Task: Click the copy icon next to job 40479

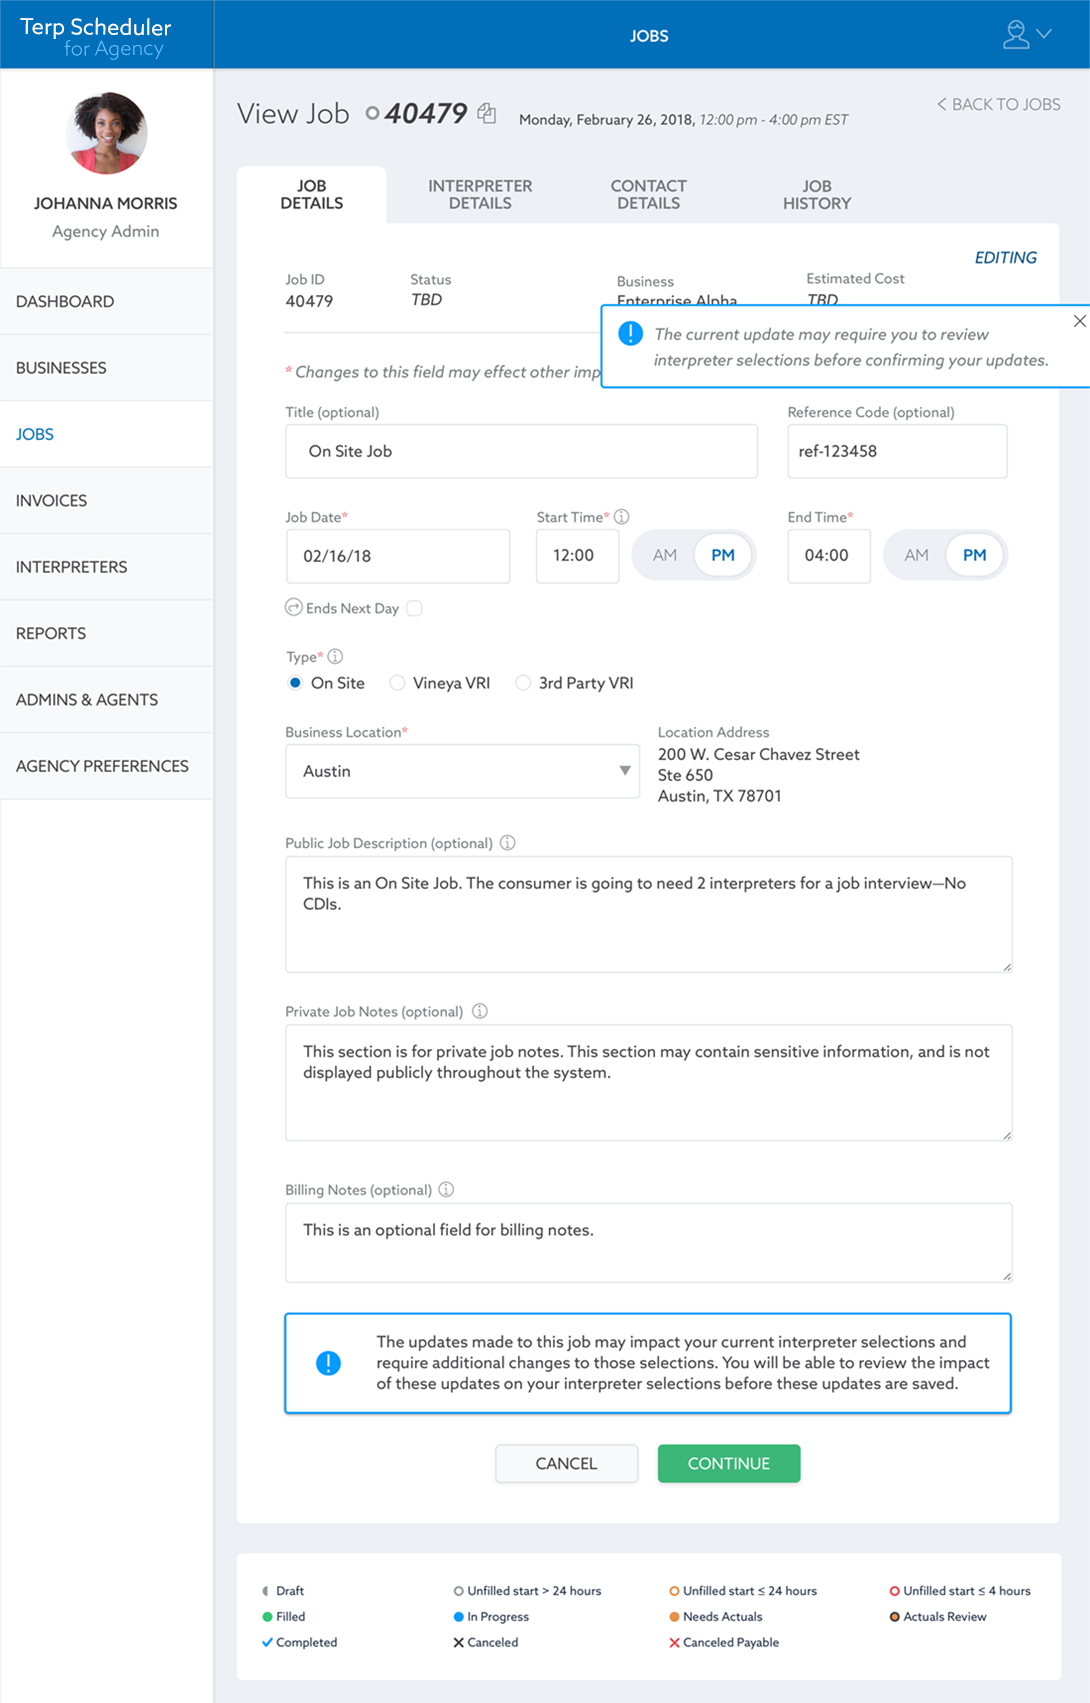Action: coord(487,114)
